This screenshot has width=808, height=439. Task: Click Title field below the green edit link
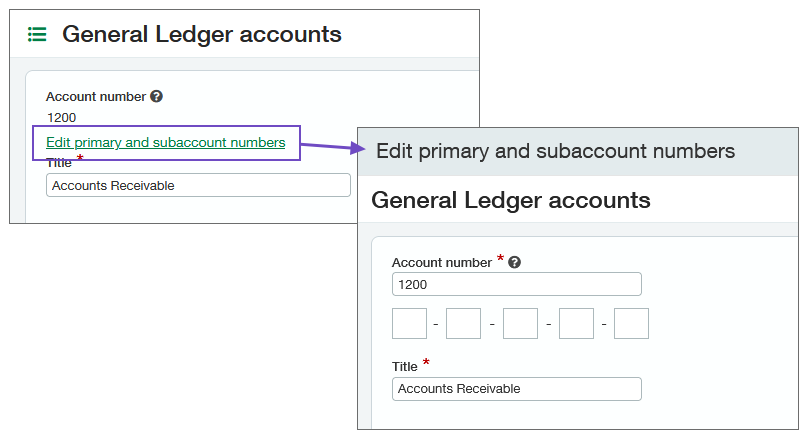198,185
